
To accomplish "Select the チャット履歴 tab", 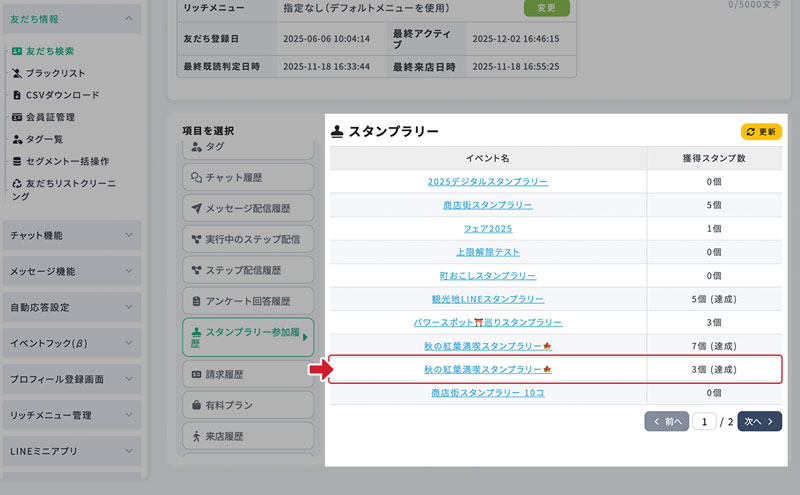I will pyautogui.click(x=247, y=178).
